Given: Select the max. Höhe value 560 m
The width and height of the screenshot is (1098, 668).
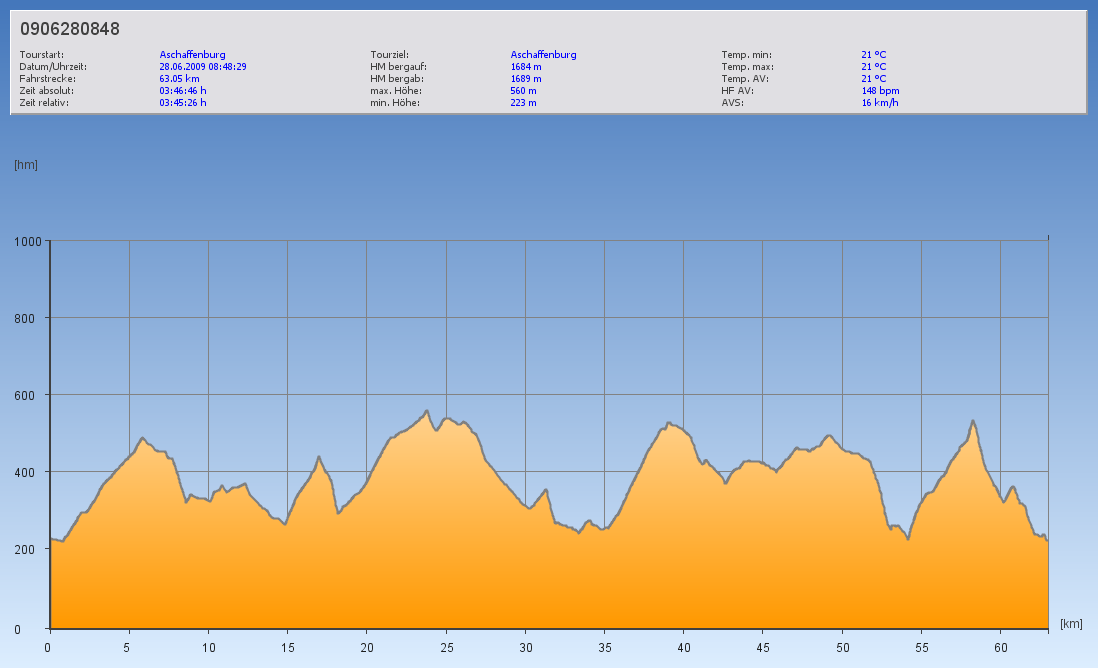Looking at the screenshot, I should point(524,91).
